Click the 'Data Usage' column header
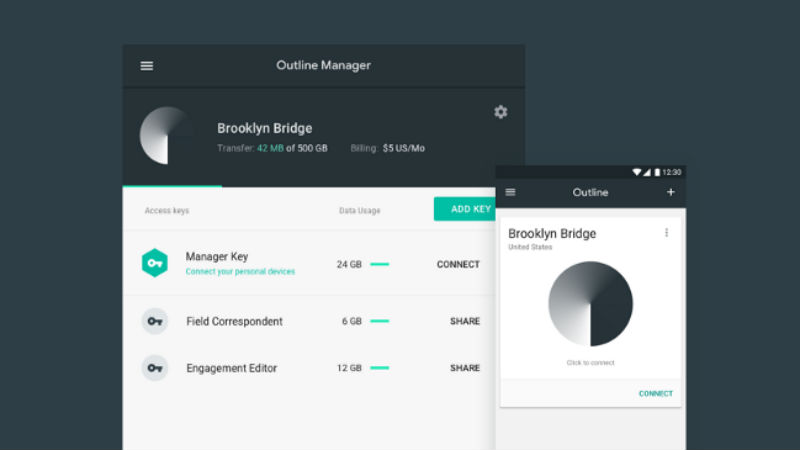 pyautogui.click(x=360, y=211)
